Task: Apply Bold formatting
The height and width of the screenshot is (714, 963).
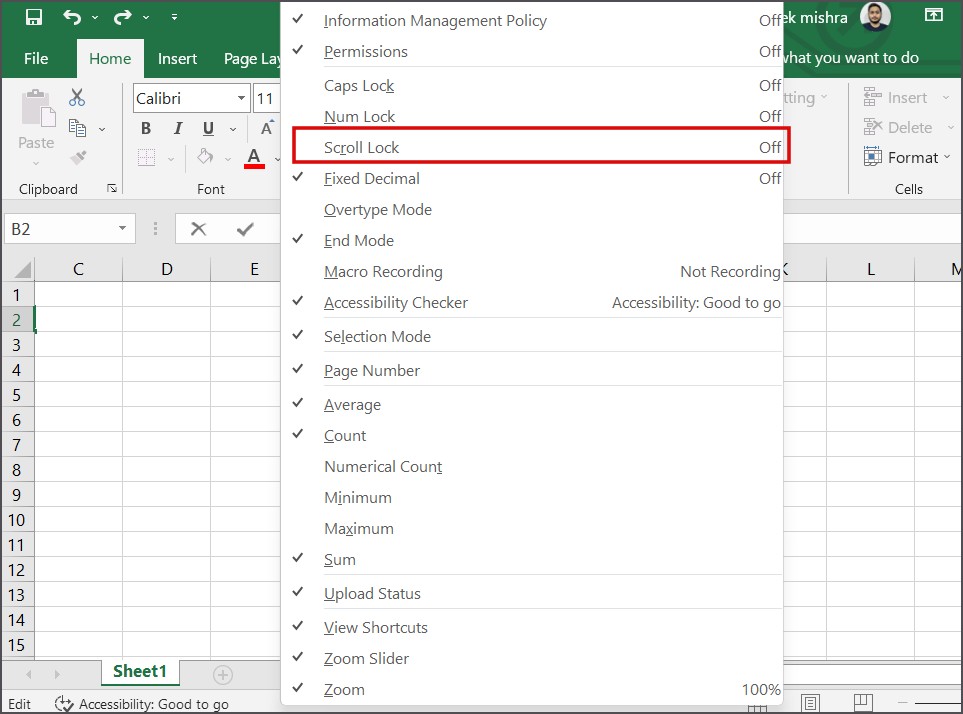Action: tap(144, 128)
